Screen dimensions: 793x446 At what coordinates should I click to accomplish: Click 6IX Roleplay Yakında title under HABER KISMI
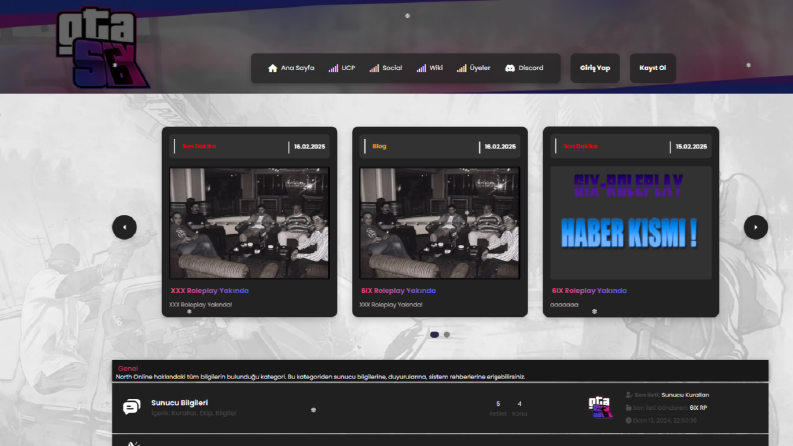click(589, 291)
